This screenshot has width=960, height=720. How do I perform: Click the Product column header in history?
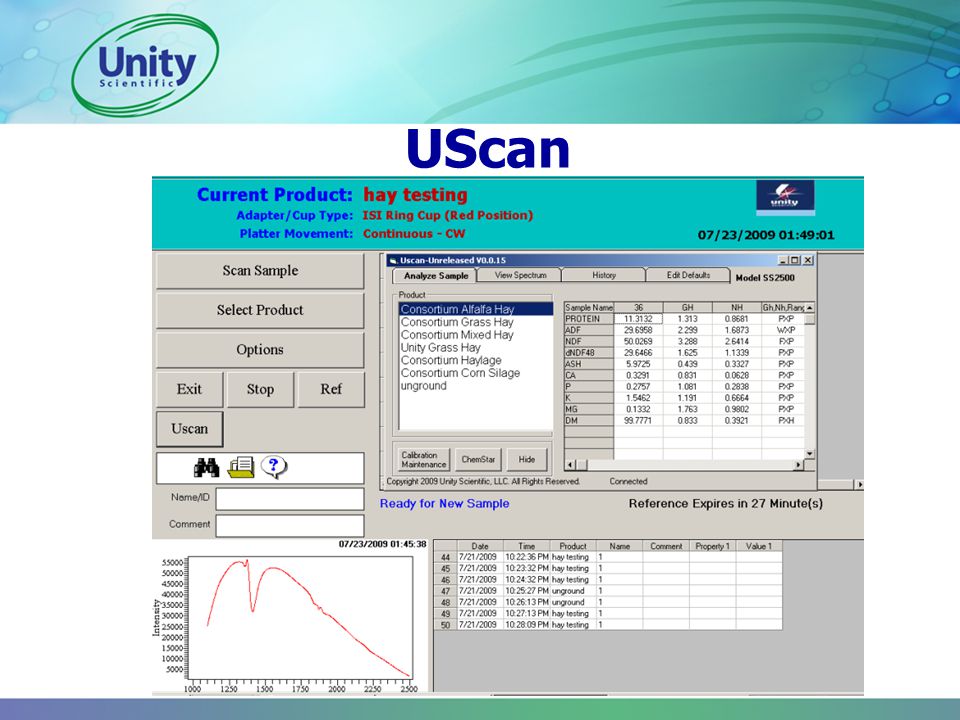point(573,546)
